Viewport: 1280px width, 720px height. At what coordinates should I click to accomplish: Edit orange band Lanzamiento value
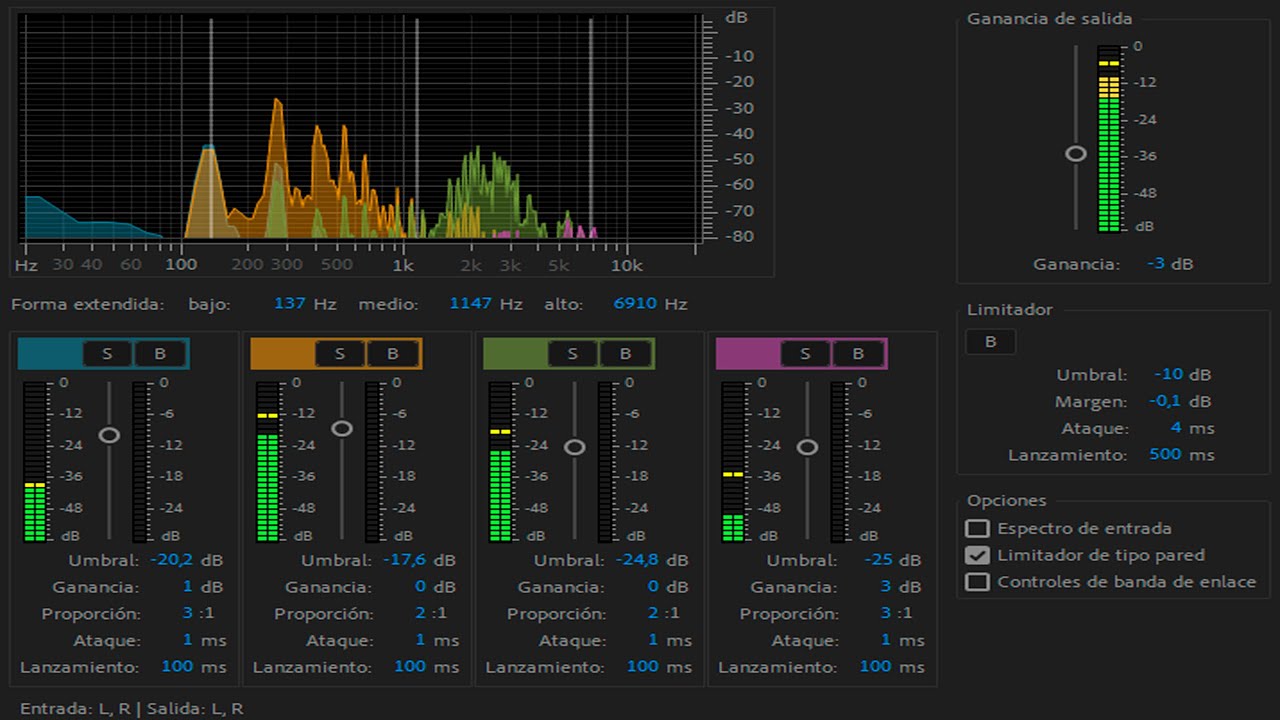coord(410,666)
